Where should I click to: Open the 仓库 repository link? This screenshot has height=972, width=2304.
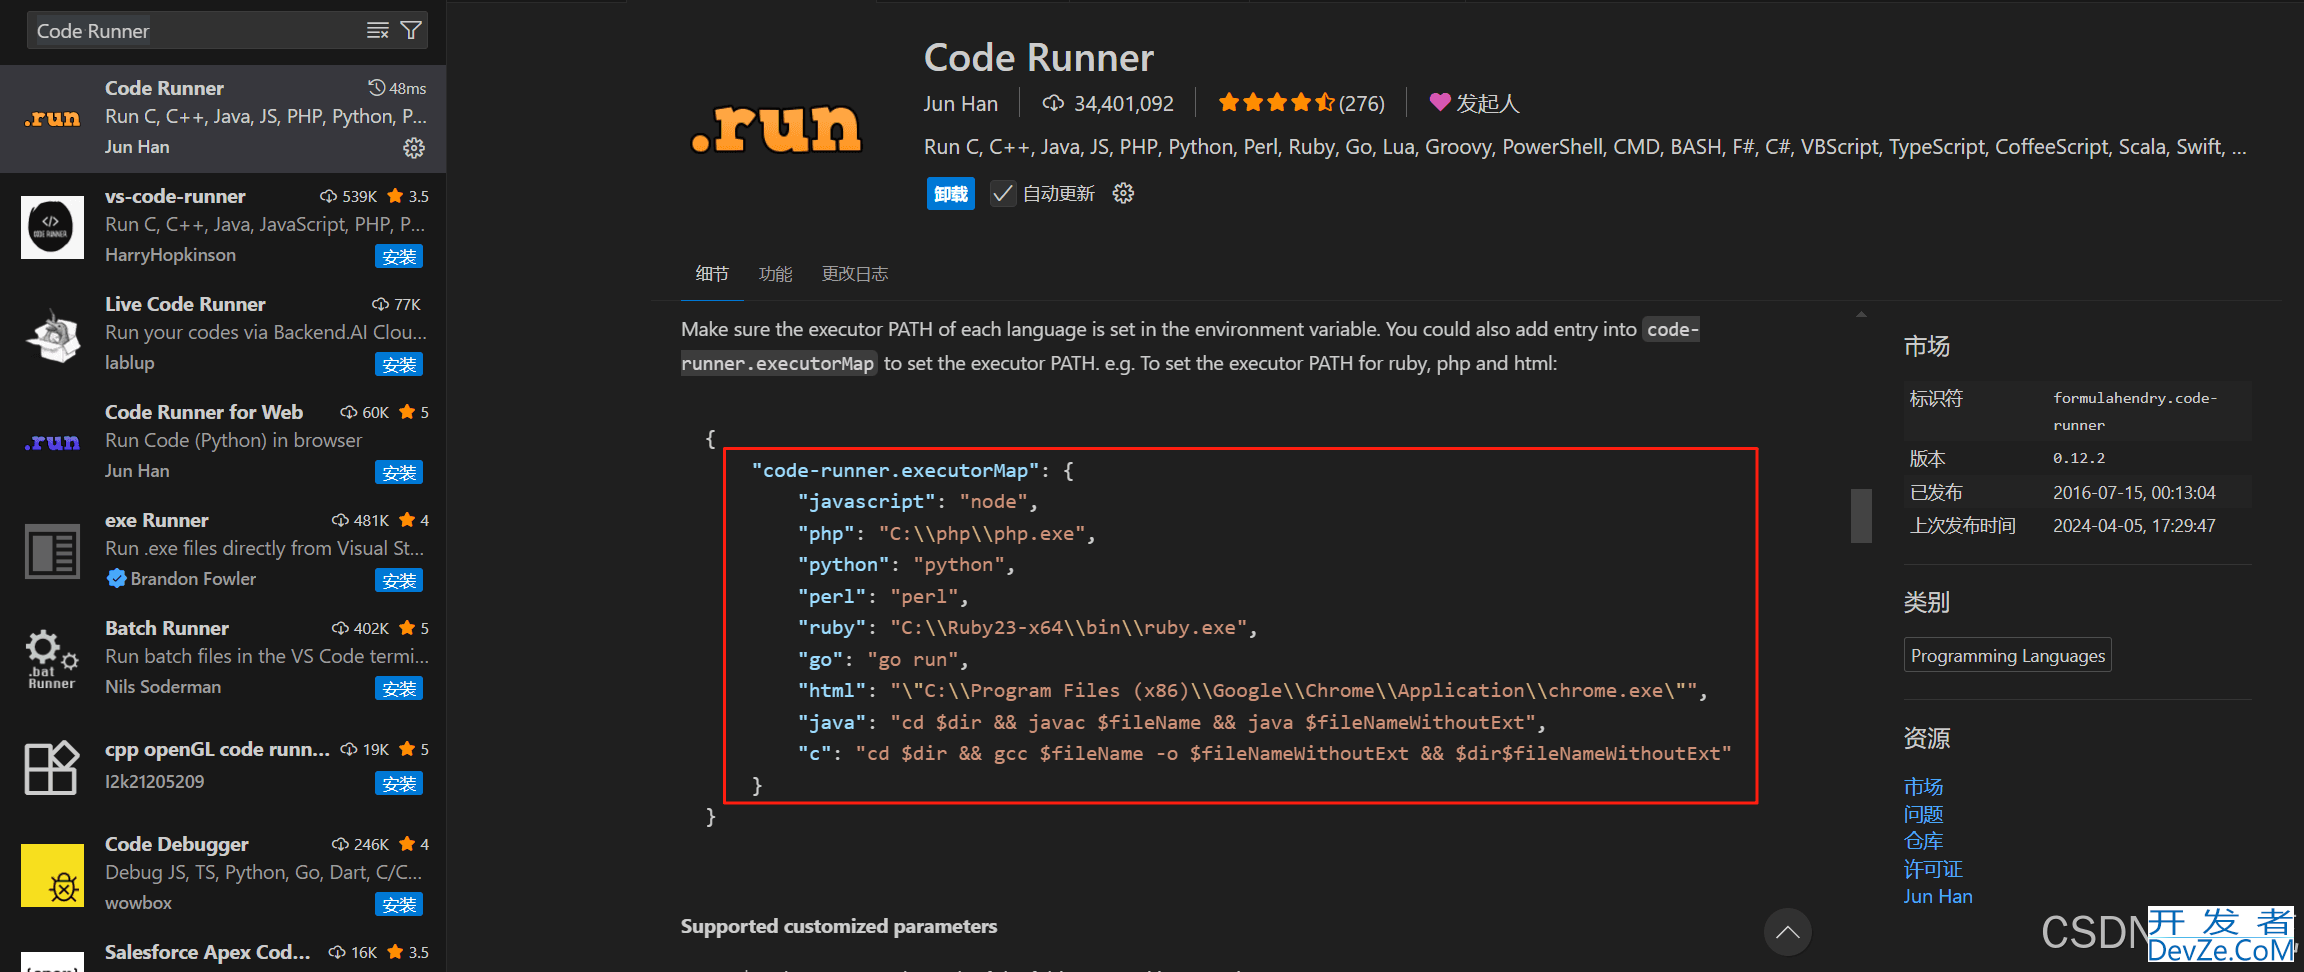(1923, 841)
